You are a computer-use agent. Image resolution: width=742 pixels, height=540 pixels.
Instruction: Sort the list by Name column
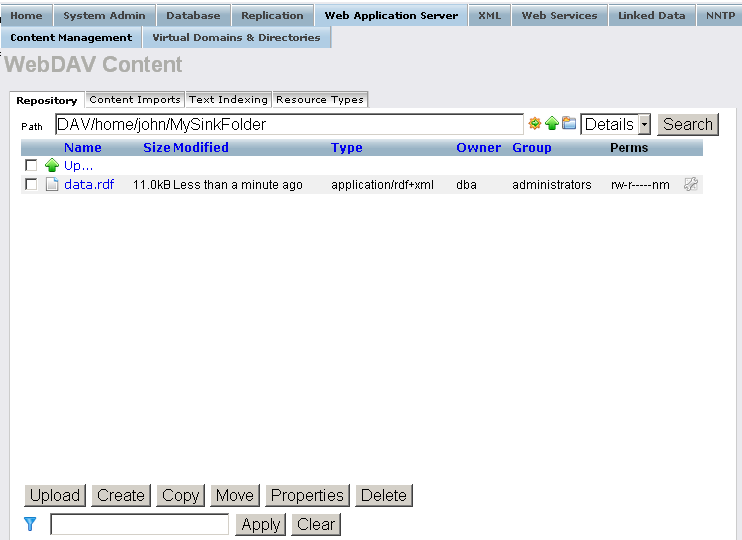[x=83, y=148]
